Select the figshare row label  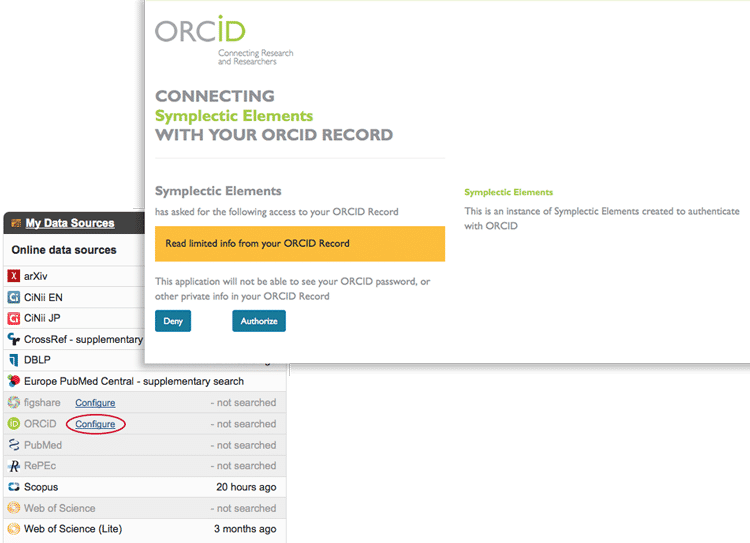[x=42, y=402]
